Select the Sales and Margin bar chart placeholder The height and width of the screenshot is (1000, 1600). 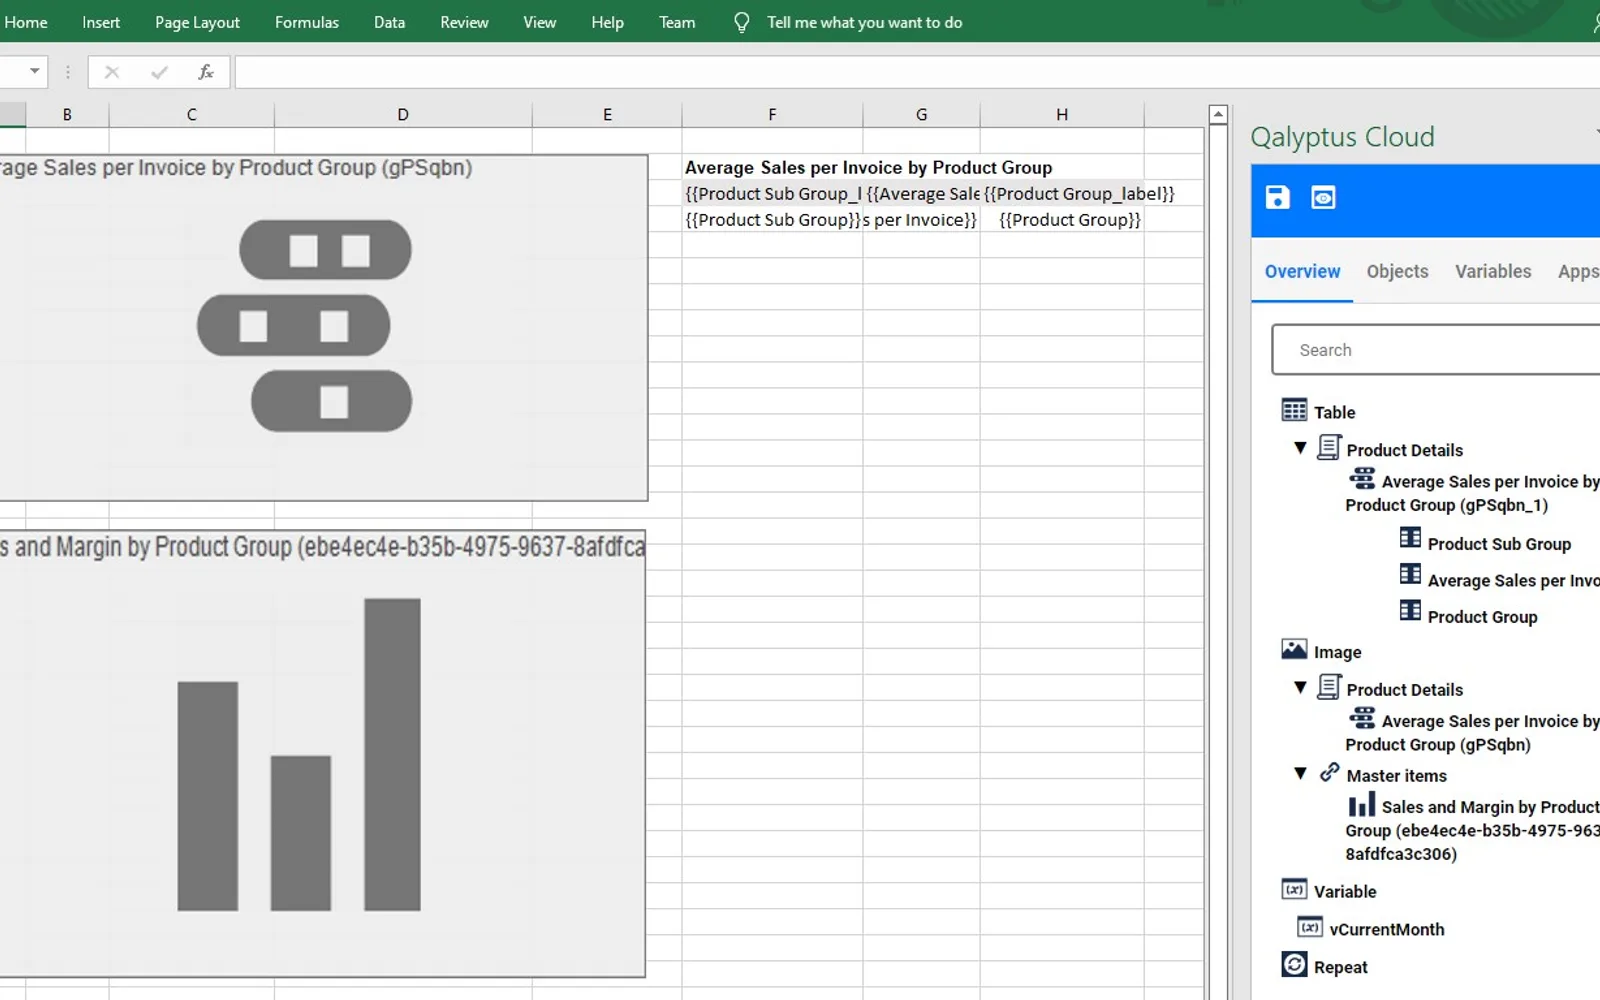click(322, 753)
